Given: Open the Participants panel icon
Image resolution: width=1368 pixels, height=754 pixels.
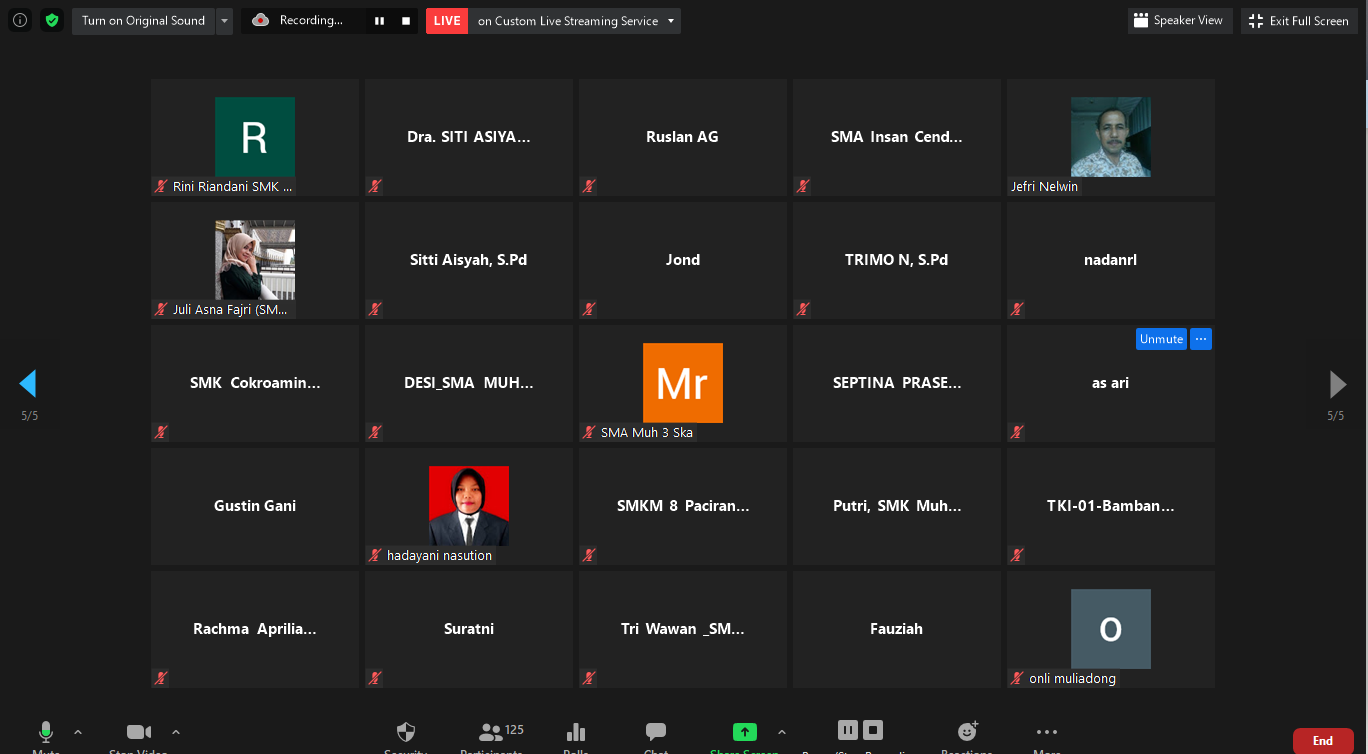Looking at the screenshot, I should (x=491, y=733).
